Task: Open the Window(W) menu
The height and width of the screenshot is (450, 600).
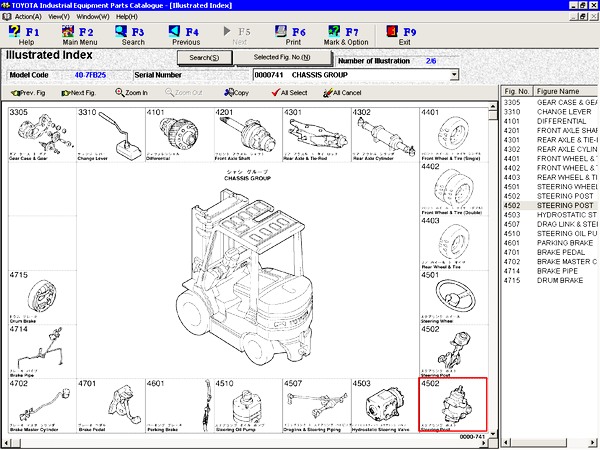Action: pos(93,17)
